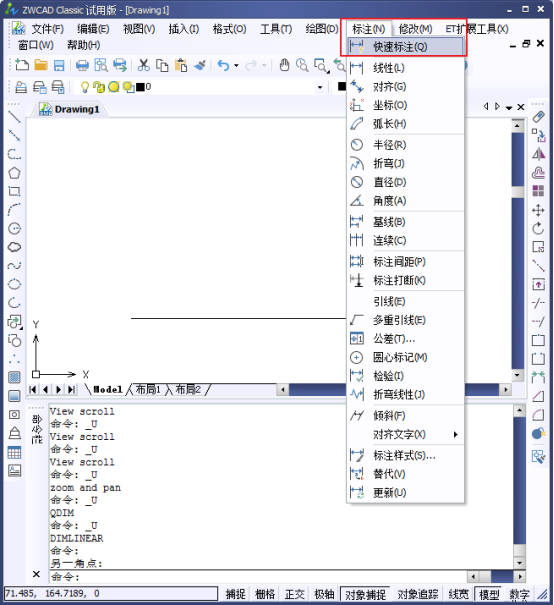554x605 pixels.
Task: Select the Rectangle tool
Action: [14, 191]
